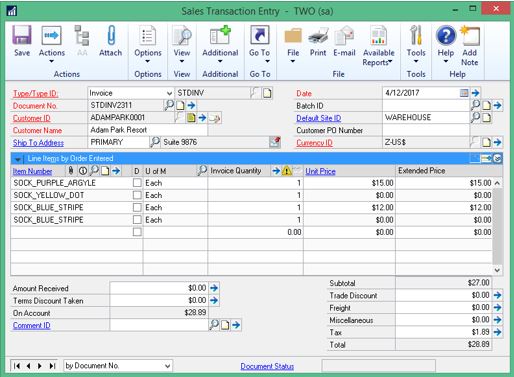Collapse the Line Items by Order Entered arrow
Image resolution: width=514 pixels, height=377 pixels.
tap(18, 159)
